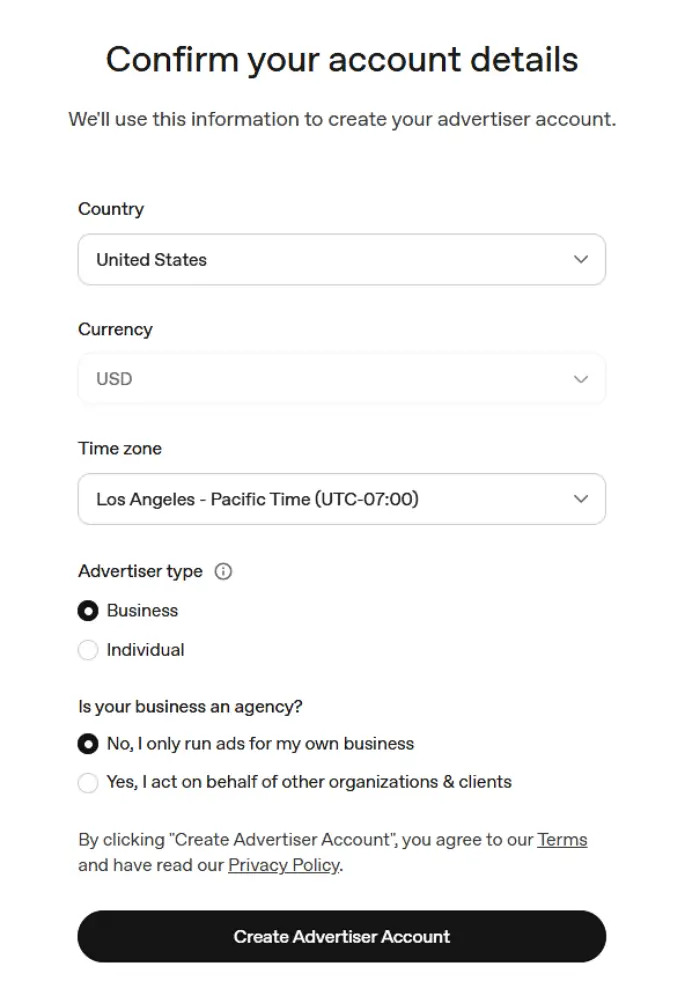Click the Confirm your account details heading
The height and width of the screenshot is (1000, 700).
click(342, 60)
